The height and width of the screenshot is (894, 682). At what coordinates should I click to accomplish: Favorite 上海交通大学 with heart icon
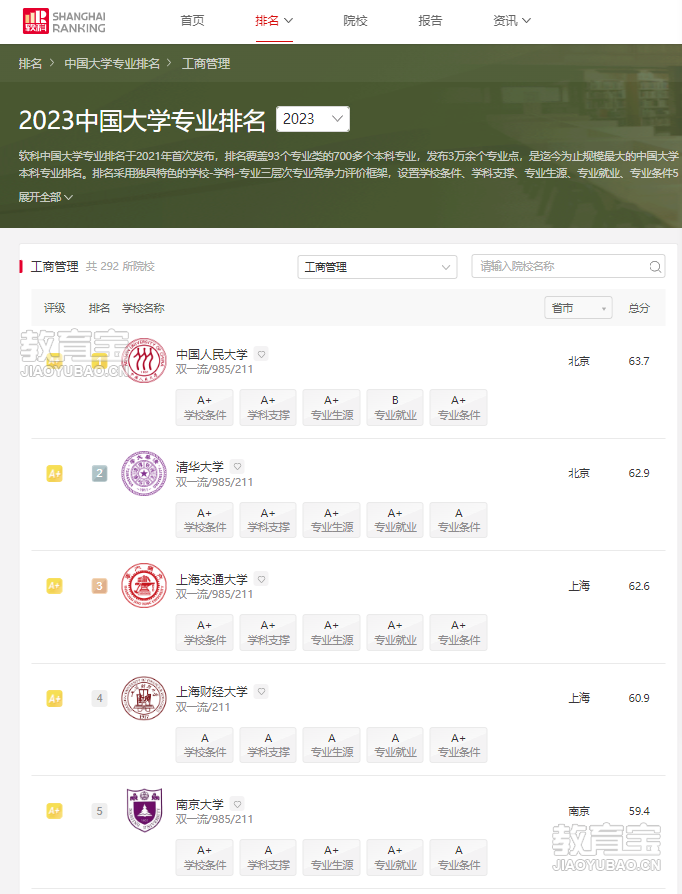pyautogui.click(x=261, y=579)
